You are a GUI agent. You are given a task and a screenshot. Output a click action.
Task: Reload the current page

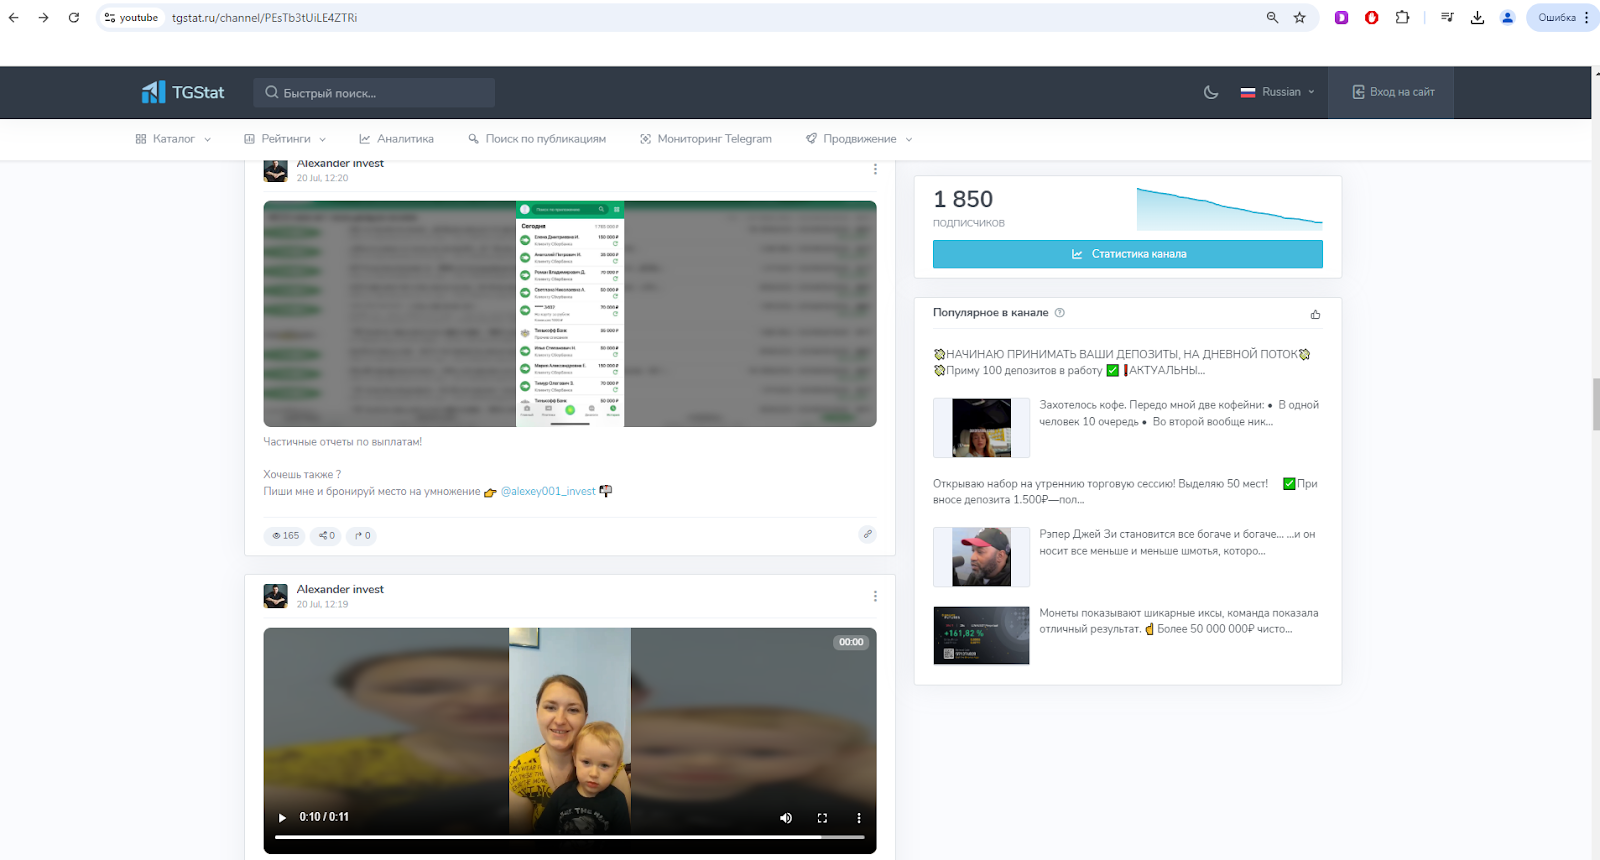tap(73, 17)
